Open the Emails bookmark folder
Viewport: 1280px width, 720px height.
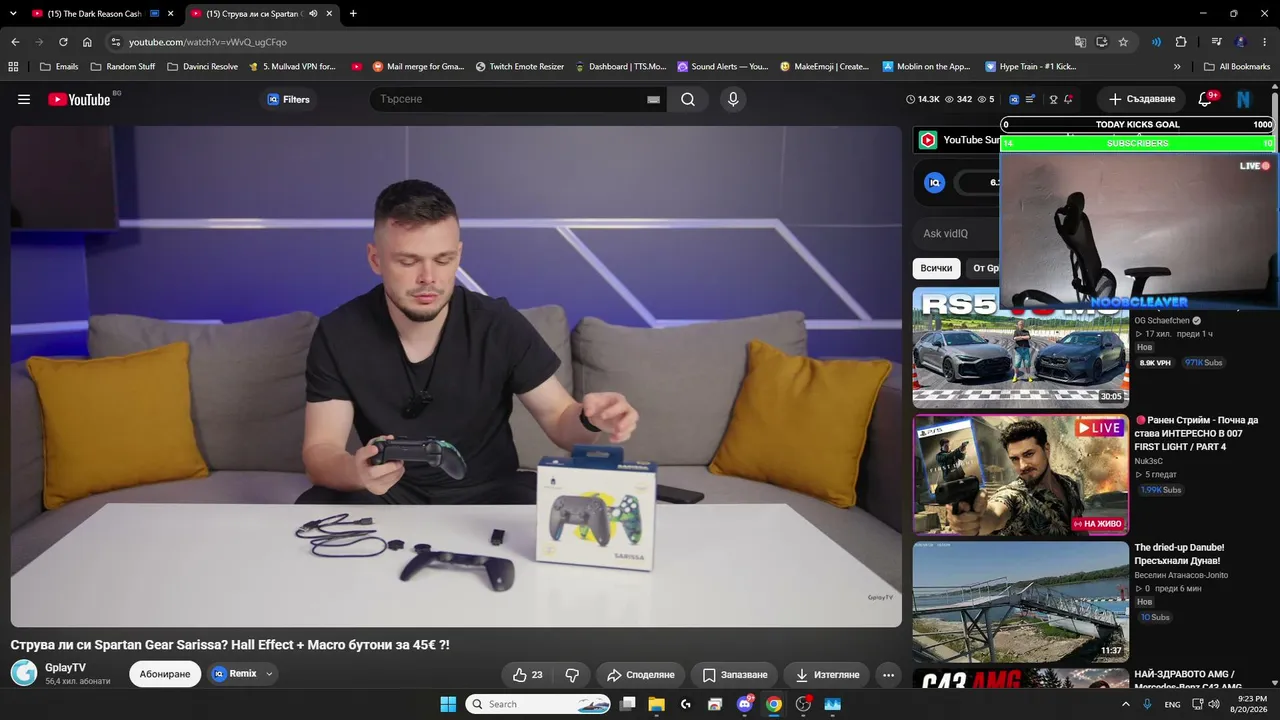pyautogui.click(x=59, y=67)
